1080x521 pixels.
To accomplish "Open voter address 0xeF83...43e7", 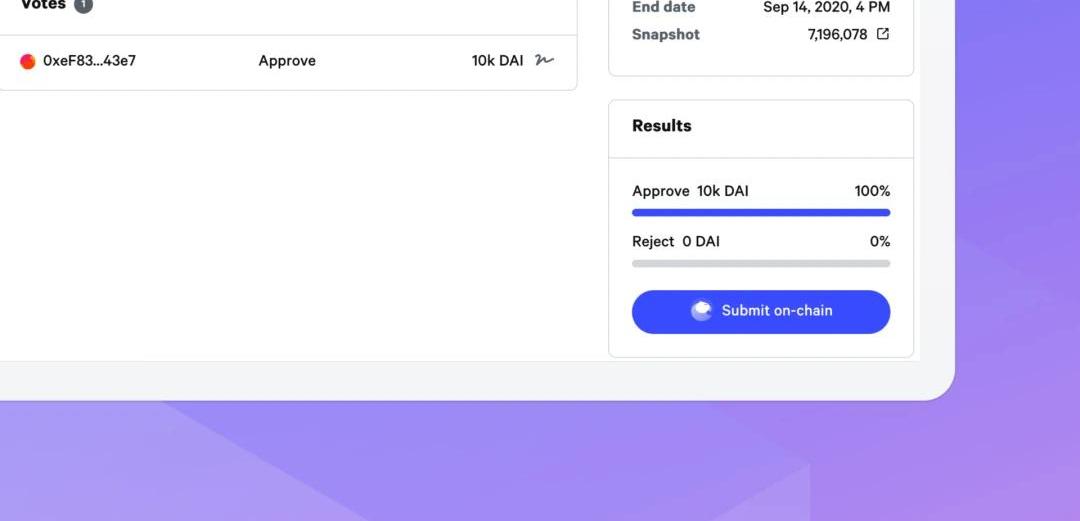I will click(x=90, y=61).
